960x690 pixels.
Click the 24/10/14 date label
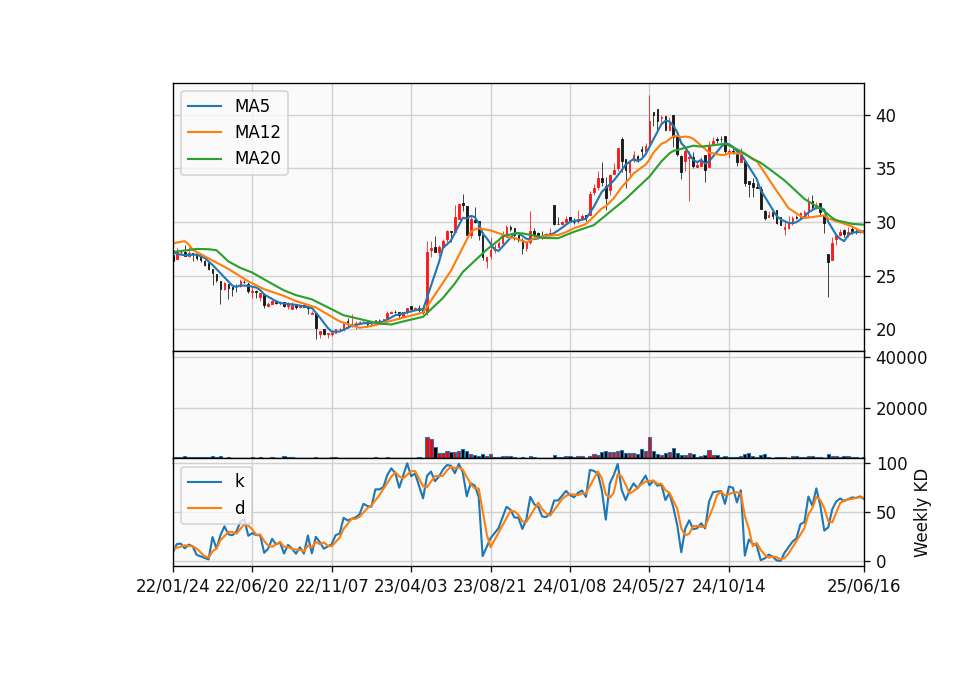tap(729, 586)
